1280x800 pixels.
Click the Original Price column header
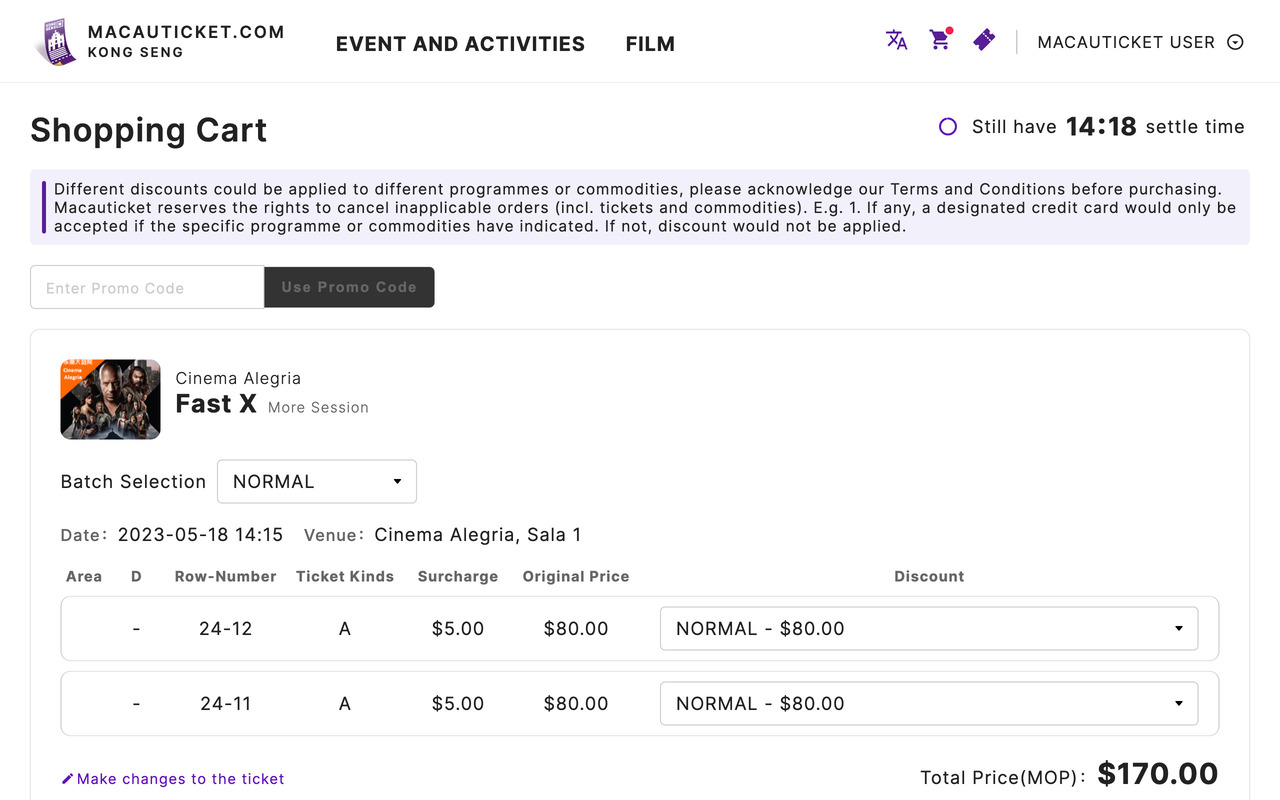coord(576,577)
